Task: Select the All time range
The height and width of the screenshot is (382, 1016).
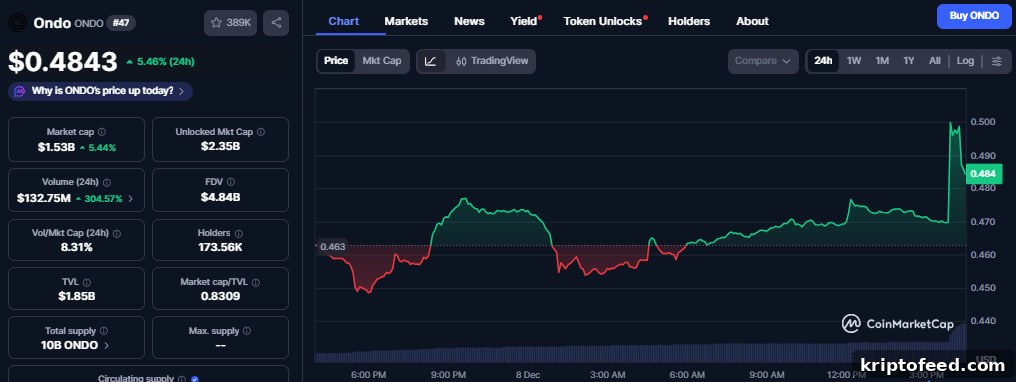Action: point(934,61)
